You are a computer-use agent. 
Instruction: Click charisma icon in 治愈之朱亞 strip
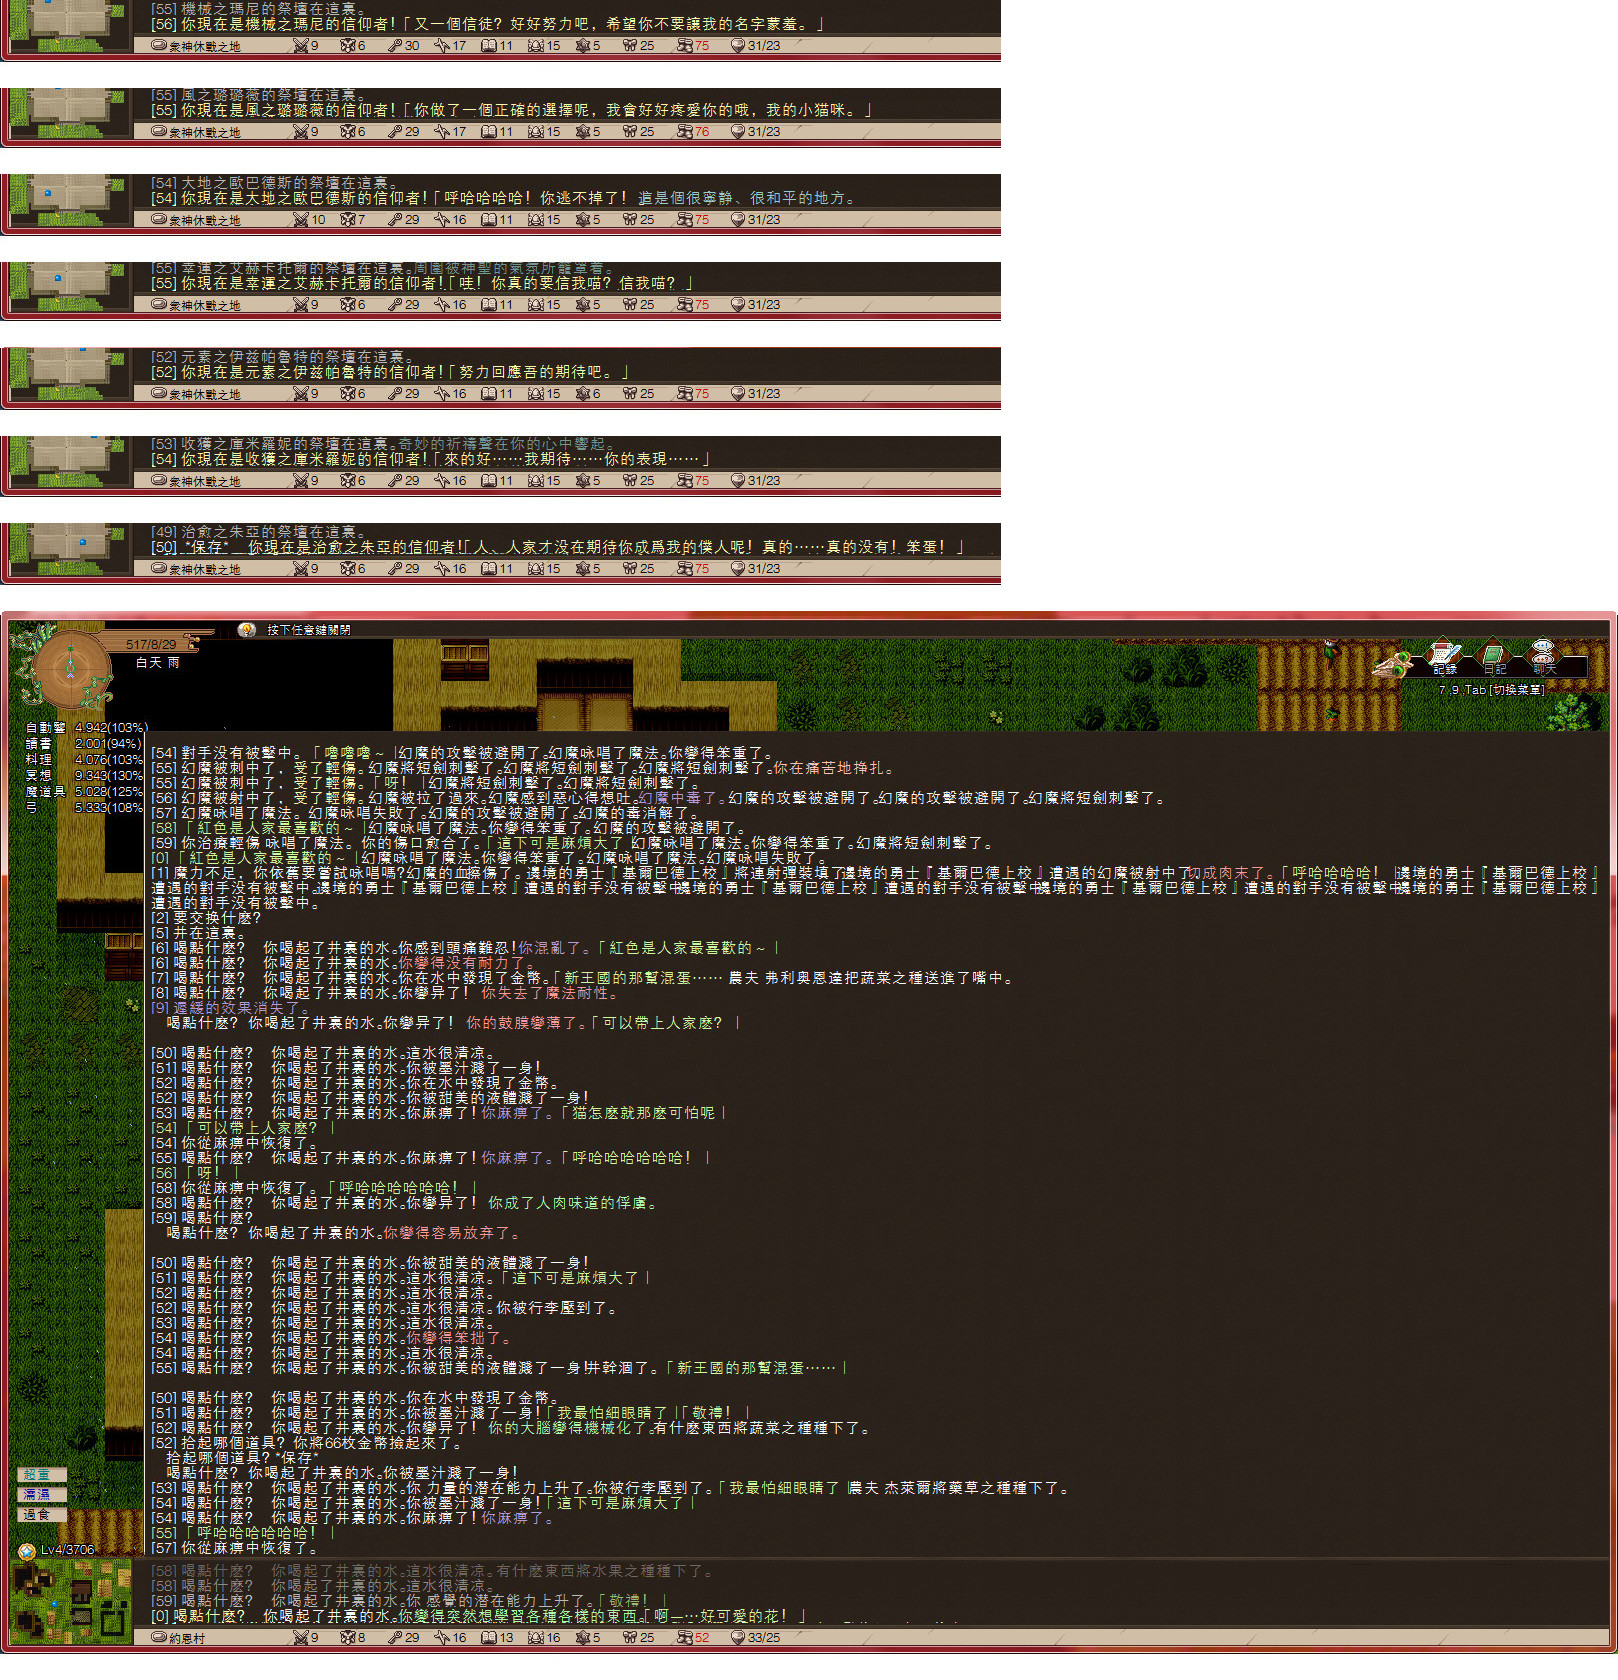pos(630,568)
